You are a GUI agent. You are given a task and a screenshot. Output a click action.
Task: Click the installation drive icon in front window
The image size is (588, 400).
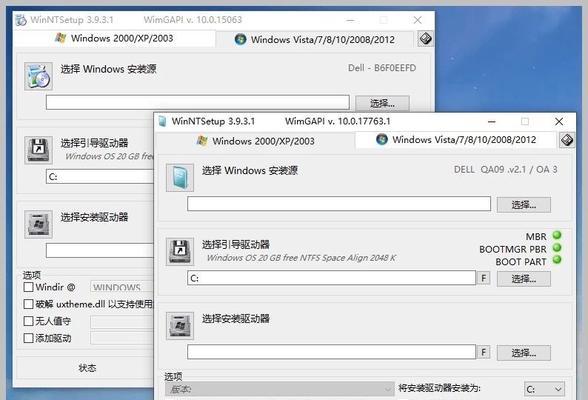pyautogui.click(x=180, y=326)
